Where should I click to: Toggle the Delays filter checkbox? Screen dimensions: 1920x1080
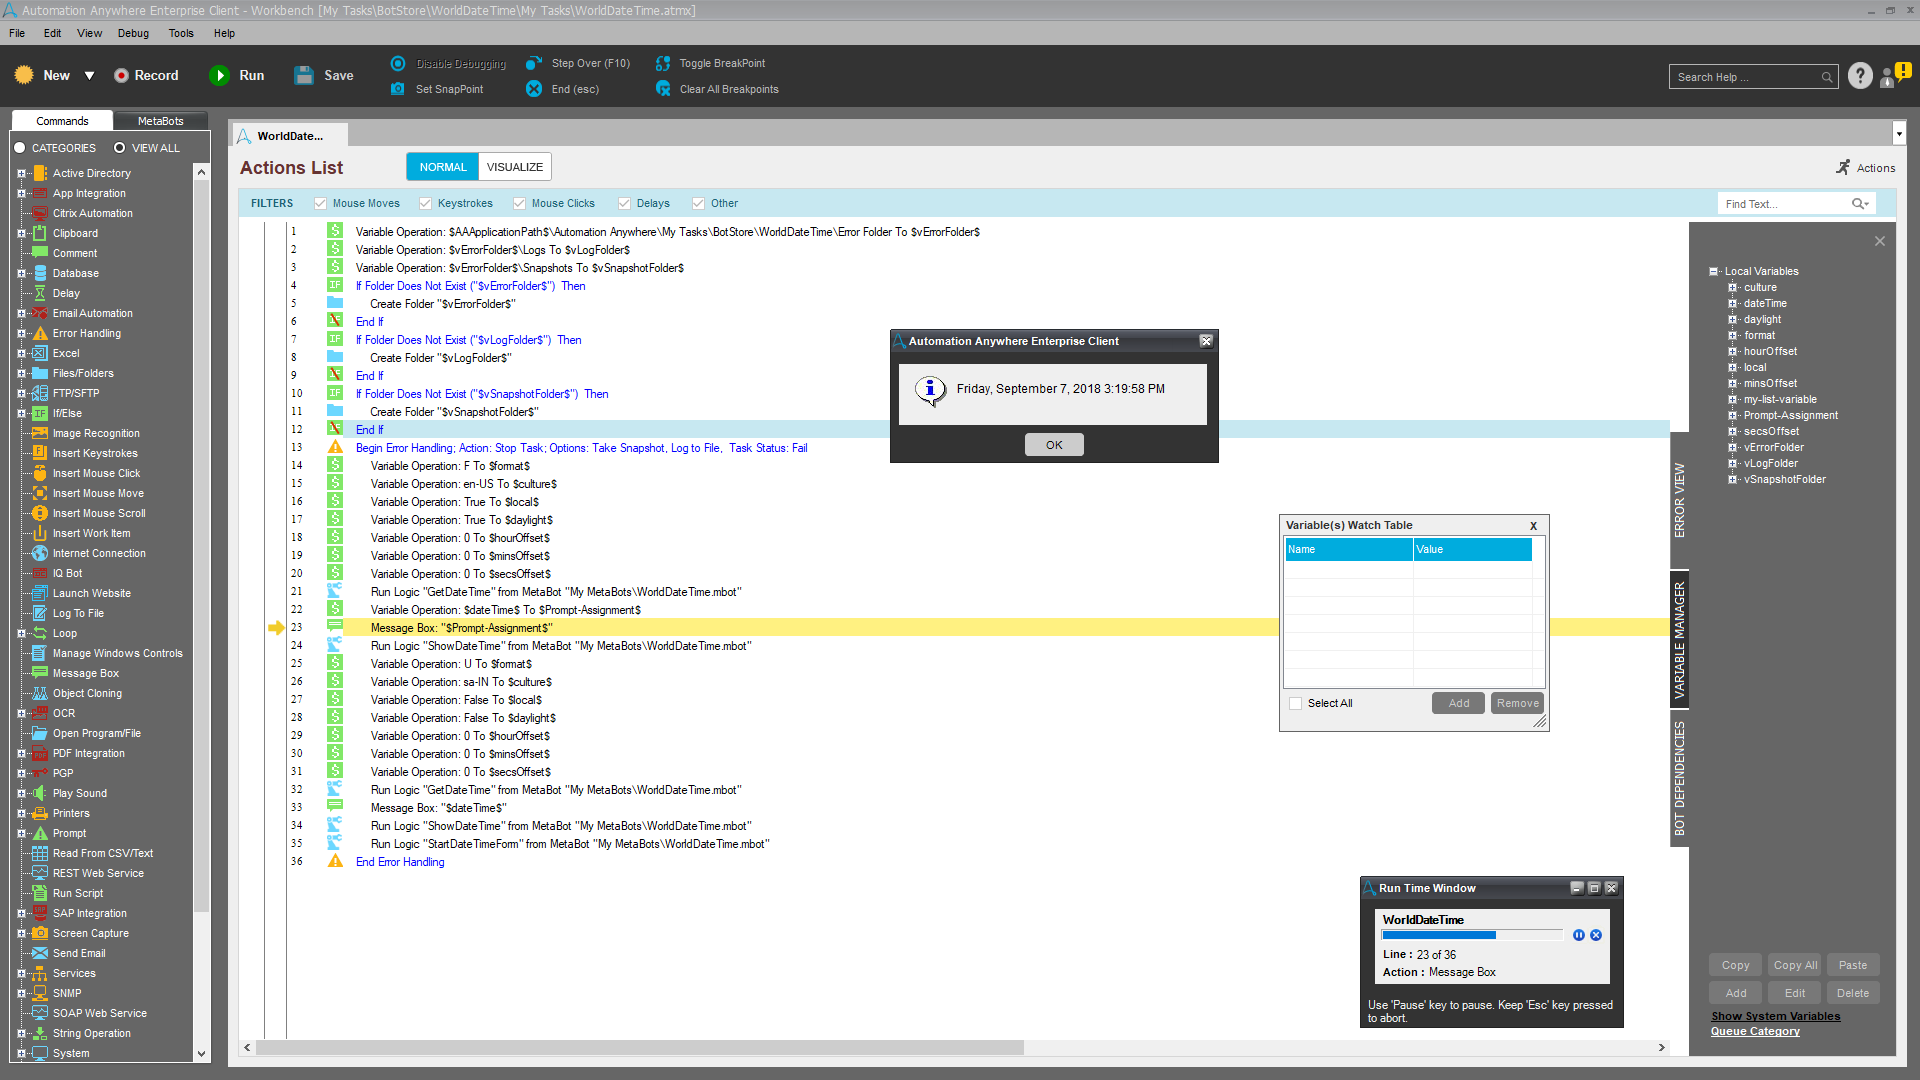[x=625, y=204]
